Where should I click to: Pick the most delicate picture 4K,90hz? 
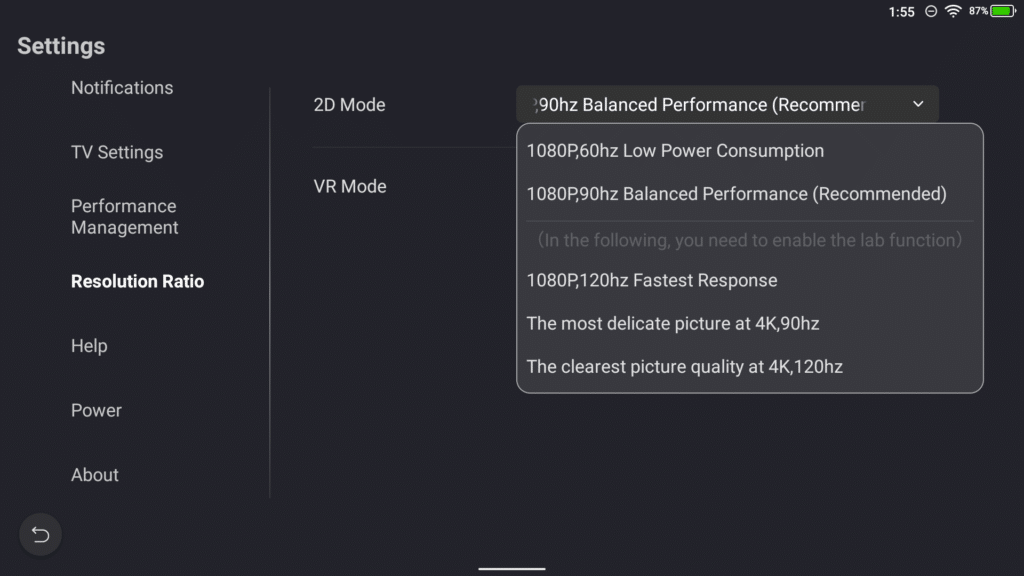[673, 323]
